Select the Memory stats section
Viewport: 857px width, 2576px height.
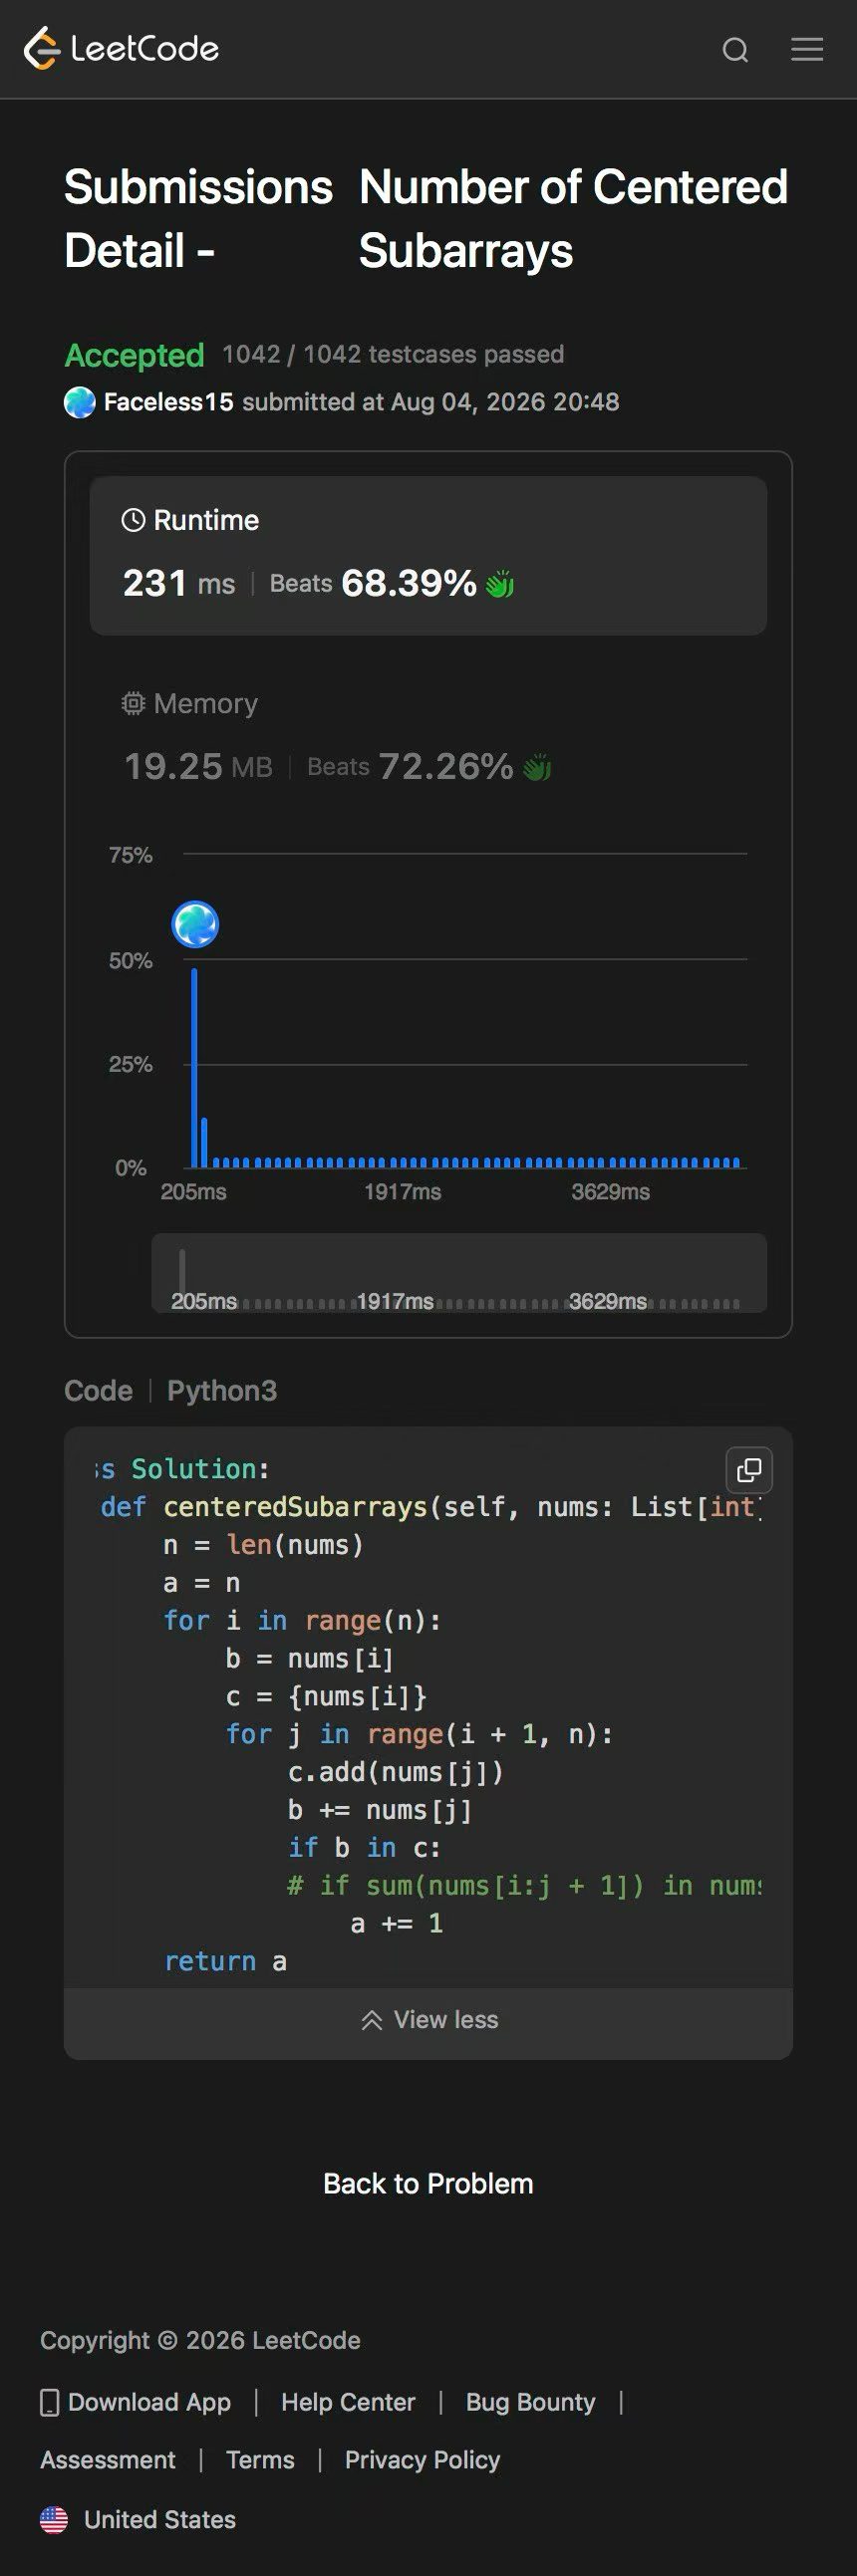[428, 737]
